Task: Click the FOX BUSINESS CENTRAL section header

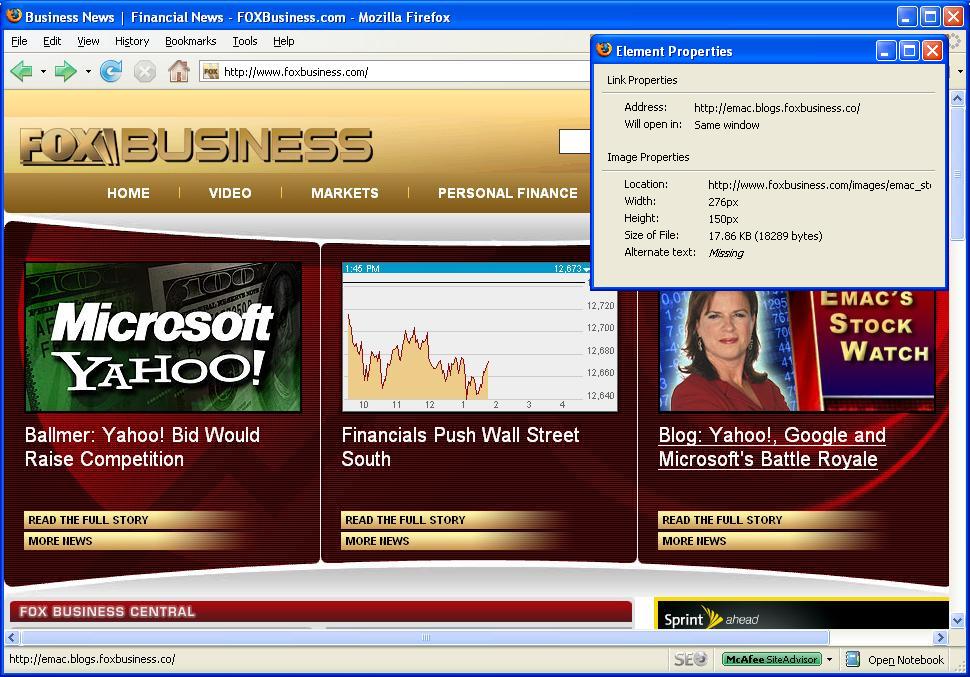Action: point(321,611)
